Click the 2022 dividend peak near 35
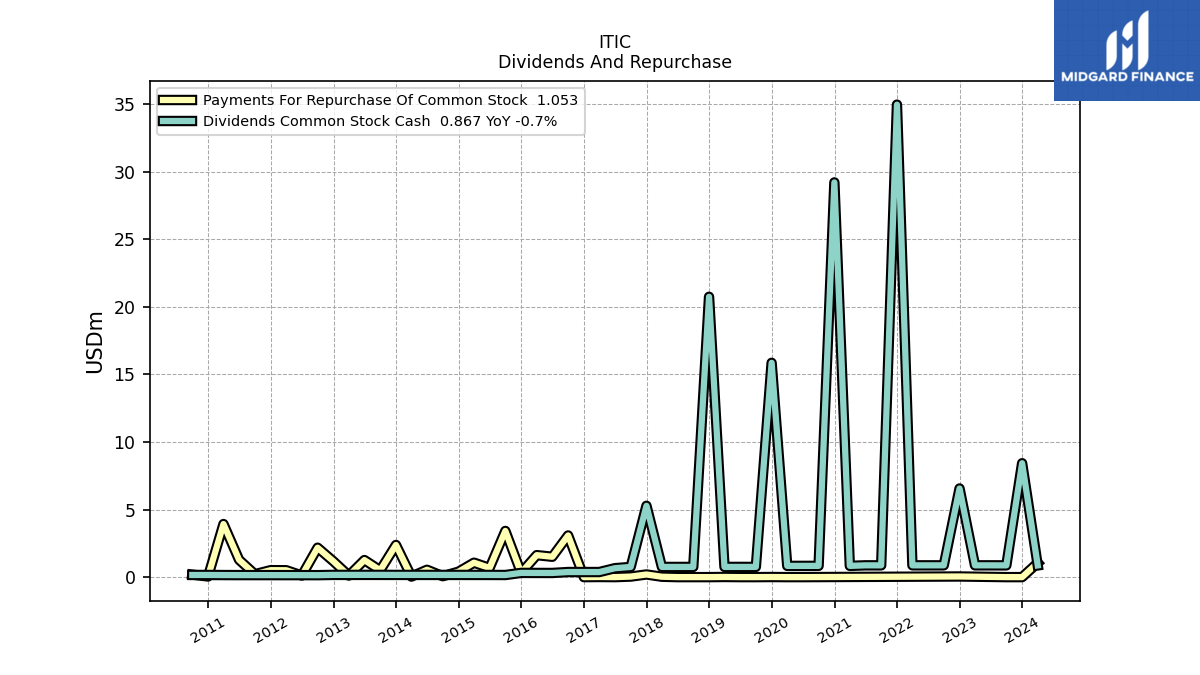Viewport: 1200px width, 675px height. 897,104
